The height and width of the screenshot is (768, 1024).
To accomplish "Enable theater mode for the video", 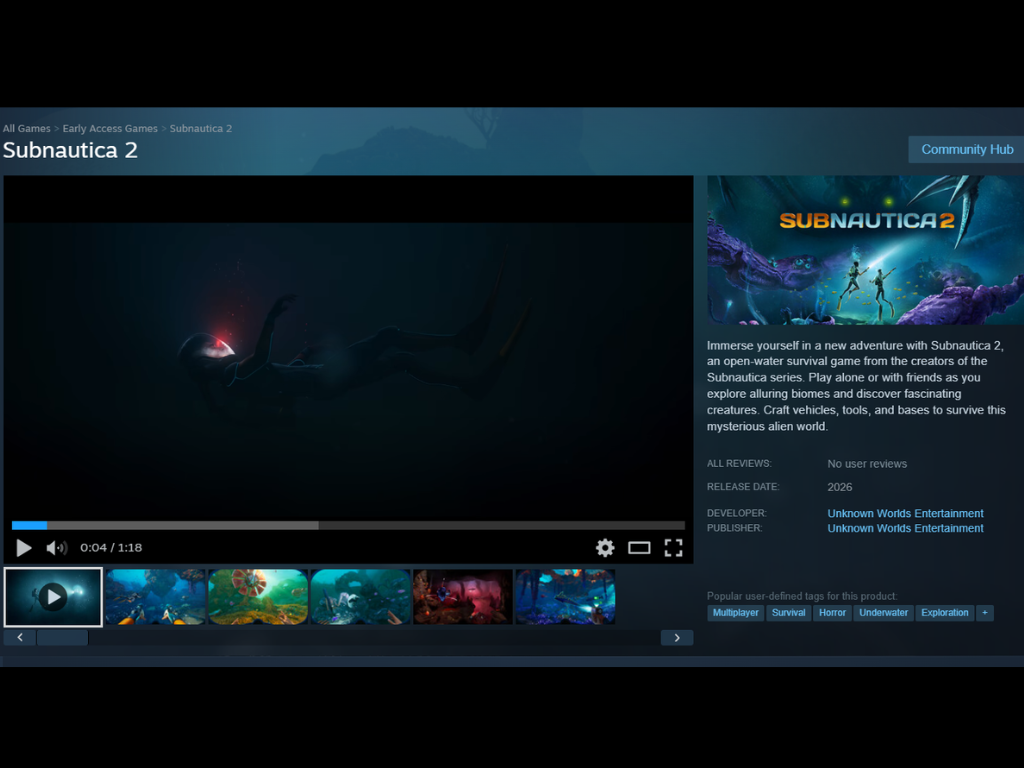I will tap(639, 547).
